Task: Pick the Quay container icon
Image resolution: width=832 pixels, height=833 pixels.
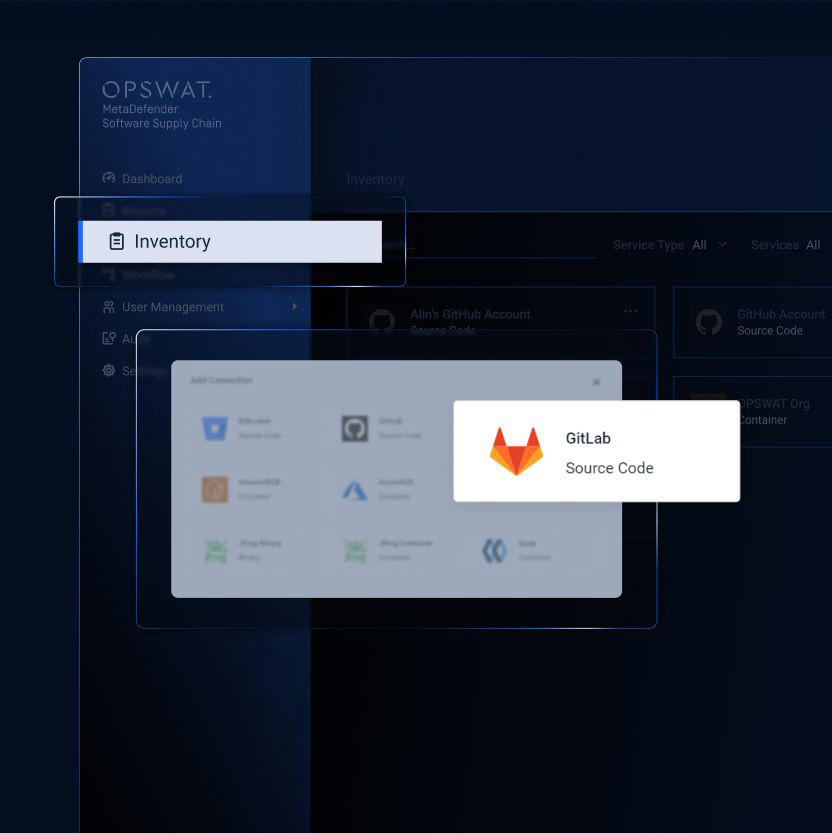Action: [x=495, y=550]
